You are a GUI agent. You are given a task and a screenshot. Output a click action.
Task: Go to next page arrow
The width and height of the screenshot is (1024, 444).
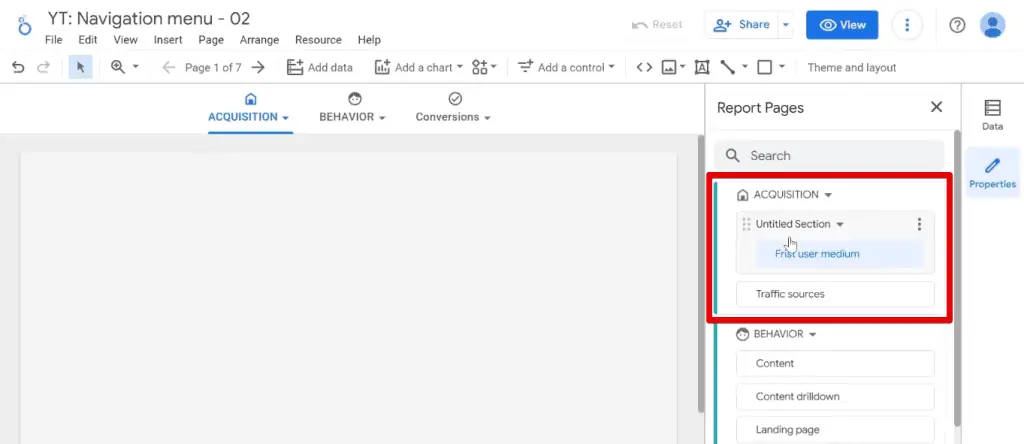[259, 67]
